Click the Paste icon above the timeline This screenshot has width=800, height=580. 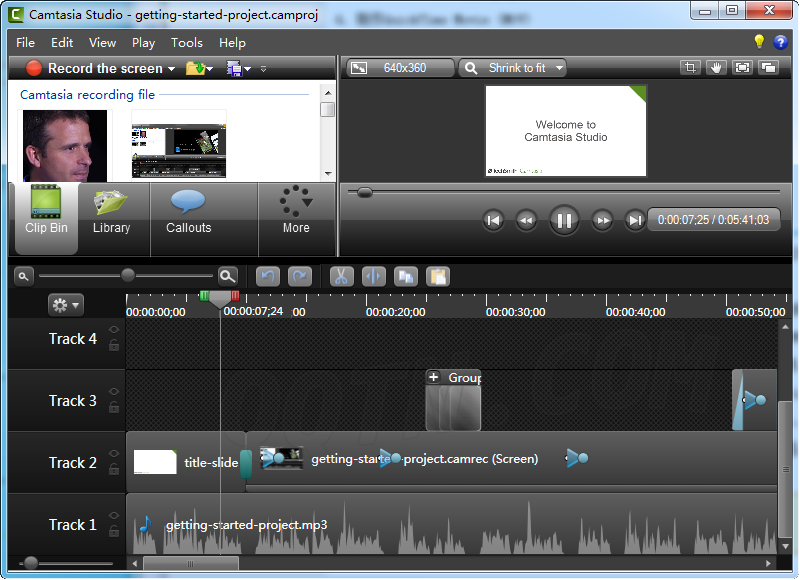pyautogui.click(x=438, y=276)
